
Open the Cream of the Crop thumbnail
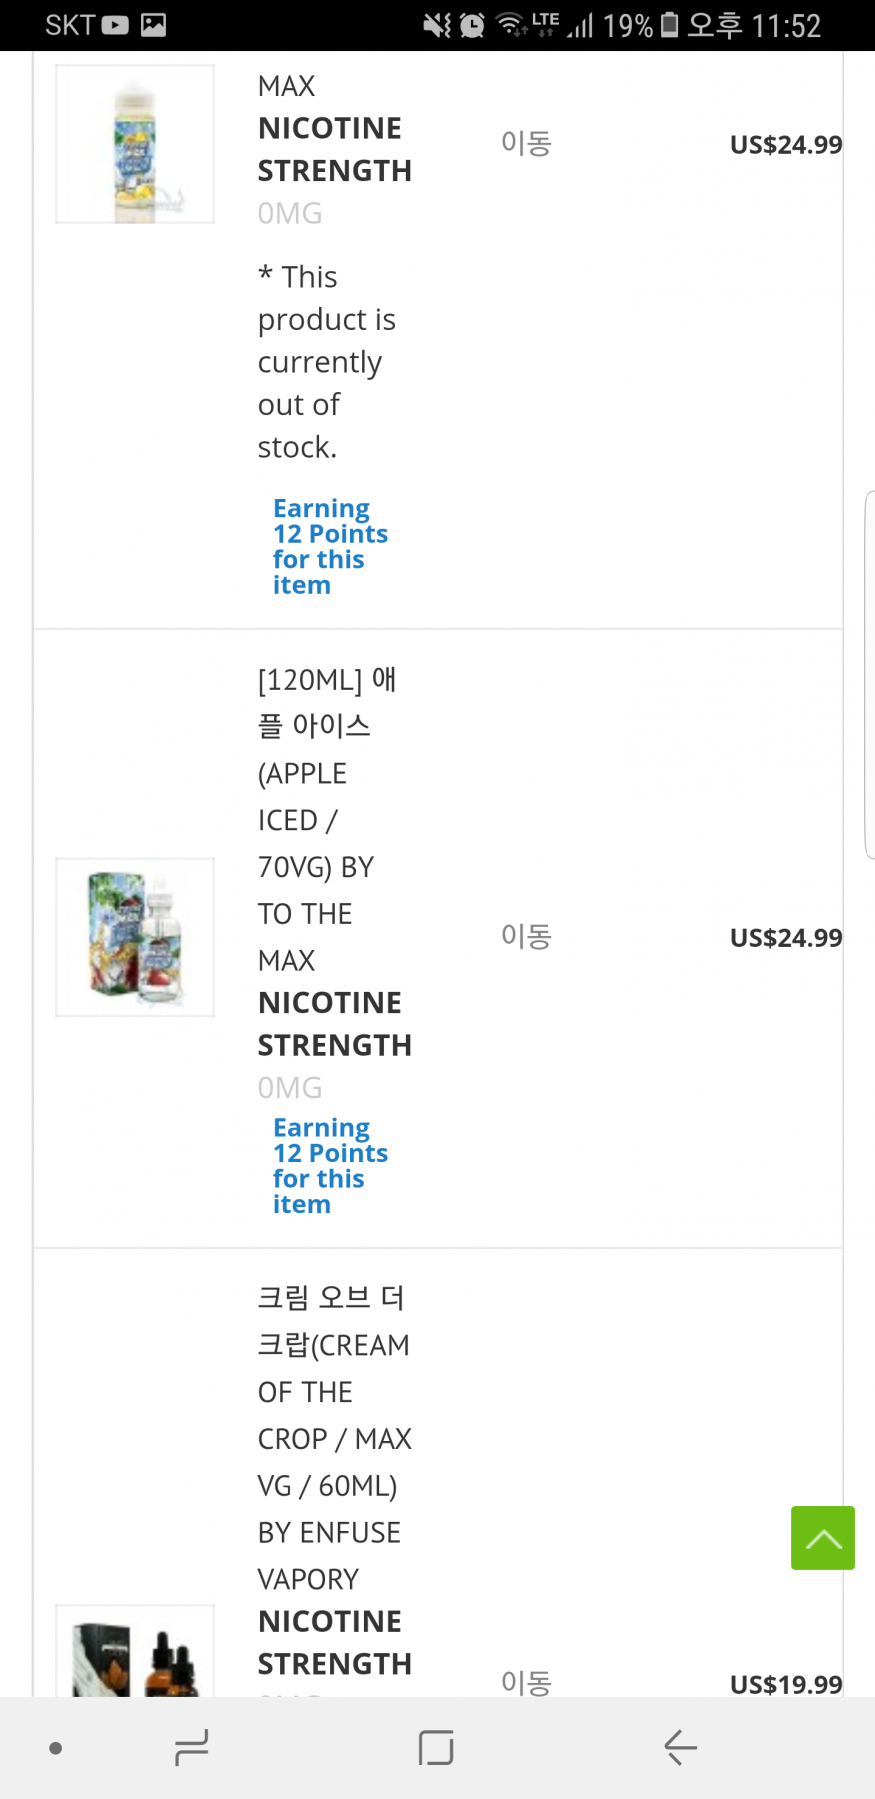(135, 1652)
